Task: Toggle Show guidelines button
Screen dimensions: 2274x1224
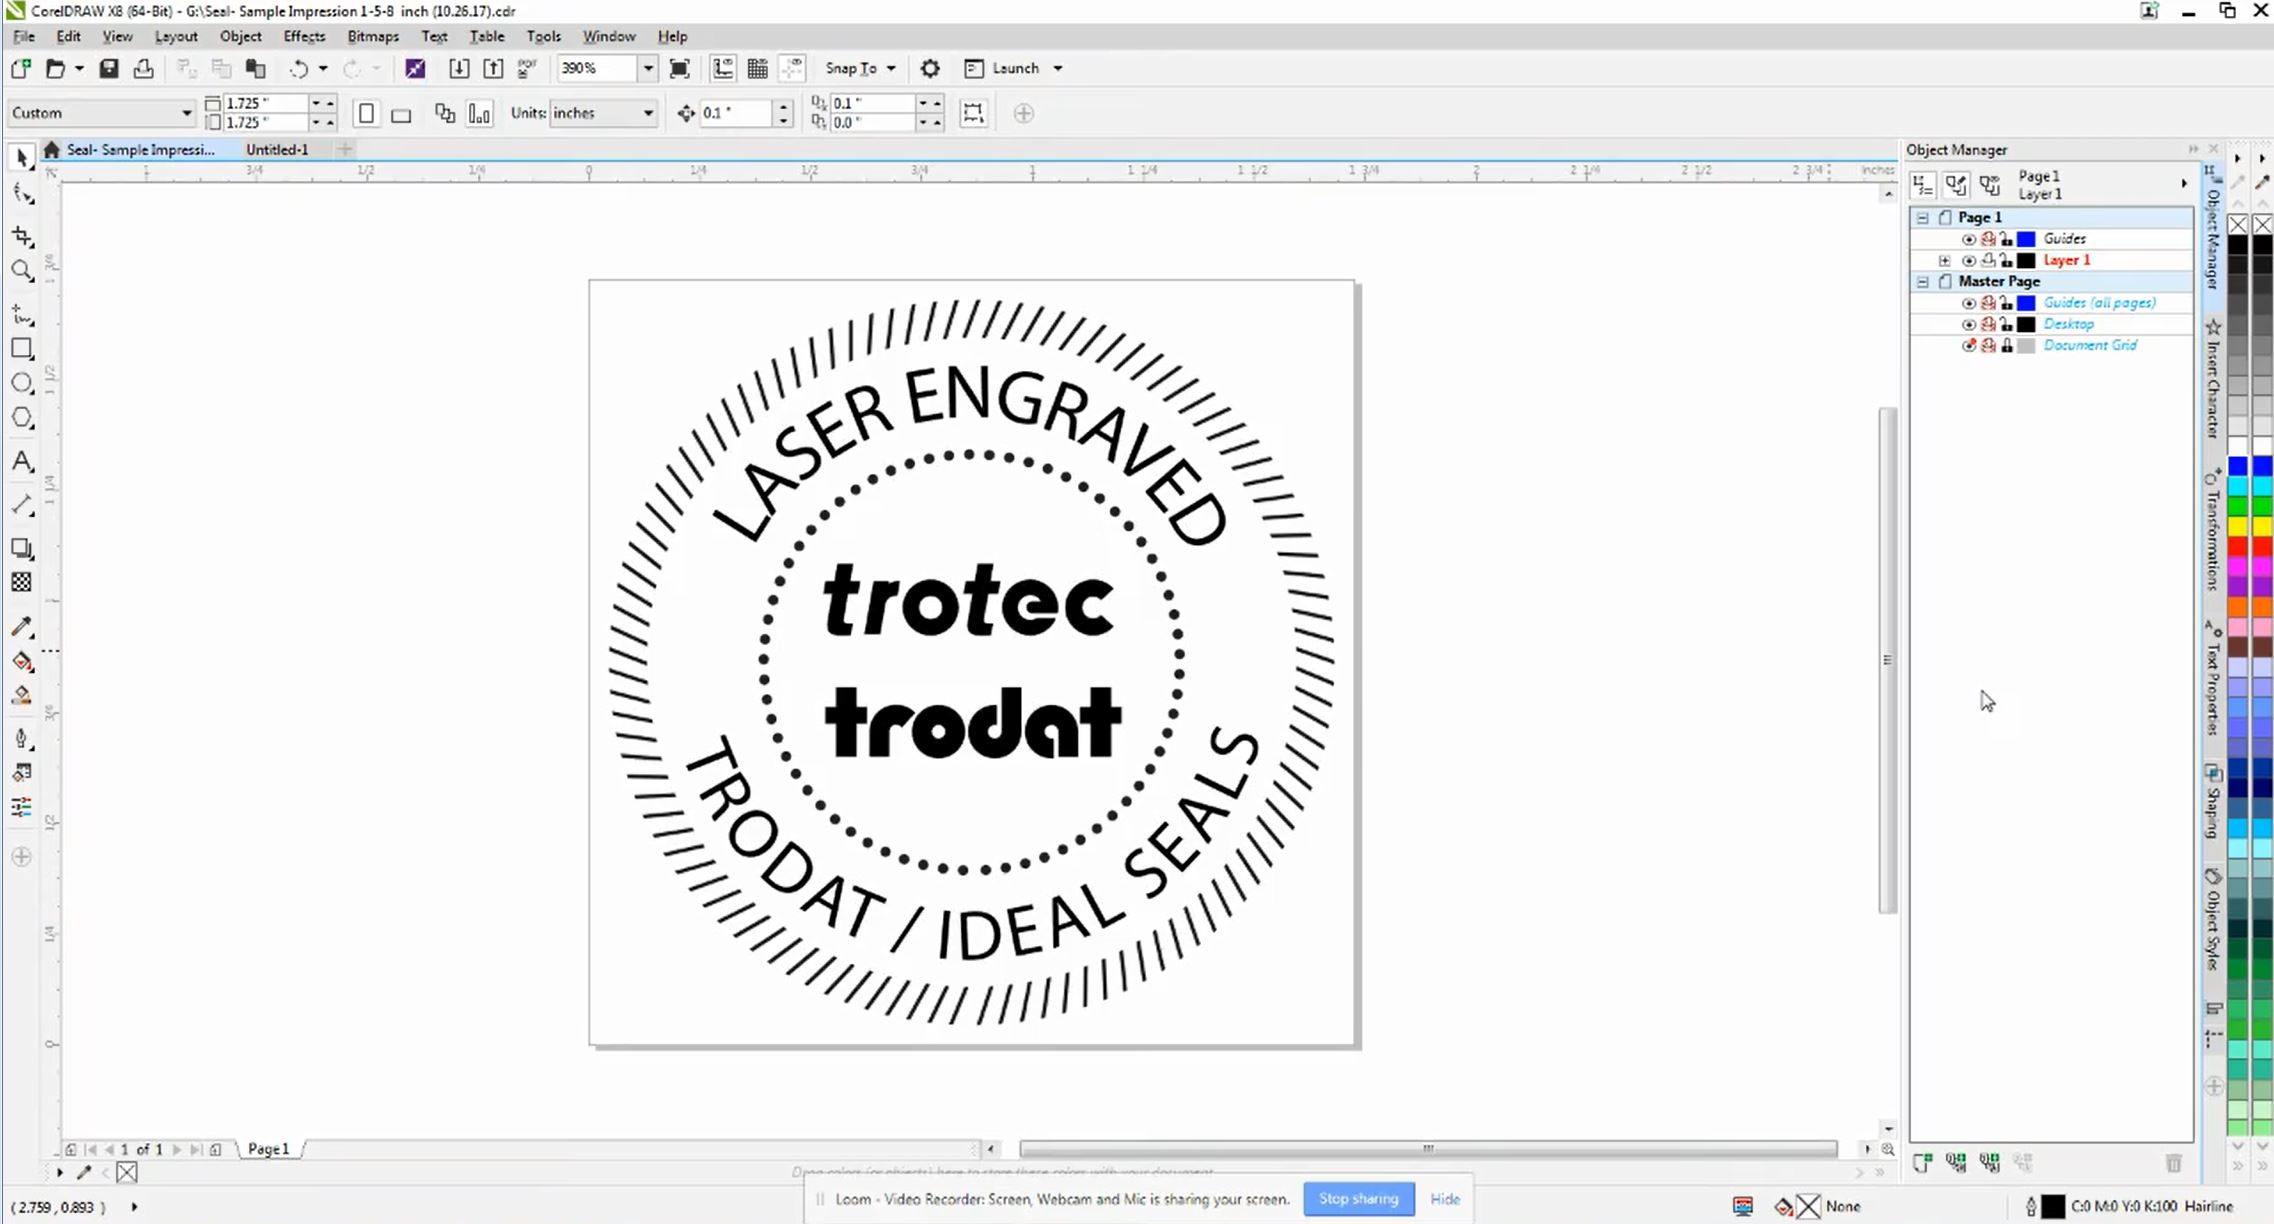Action: tap(792, 68)
